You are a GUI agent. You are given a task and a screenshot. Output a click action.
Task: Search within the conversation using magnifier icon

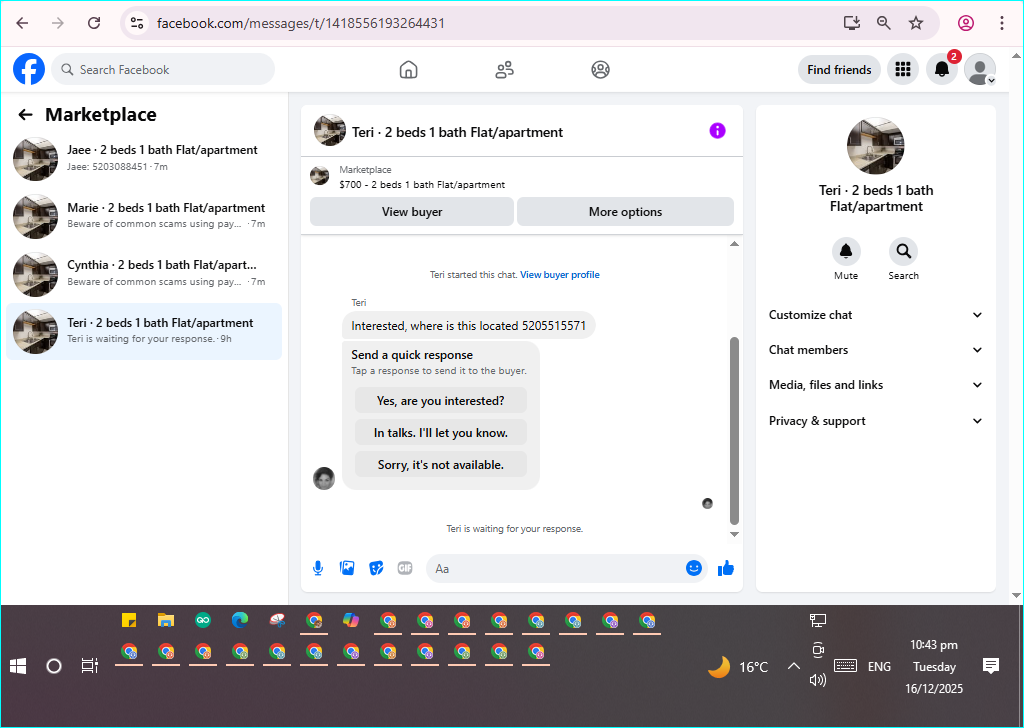point(903,251)
